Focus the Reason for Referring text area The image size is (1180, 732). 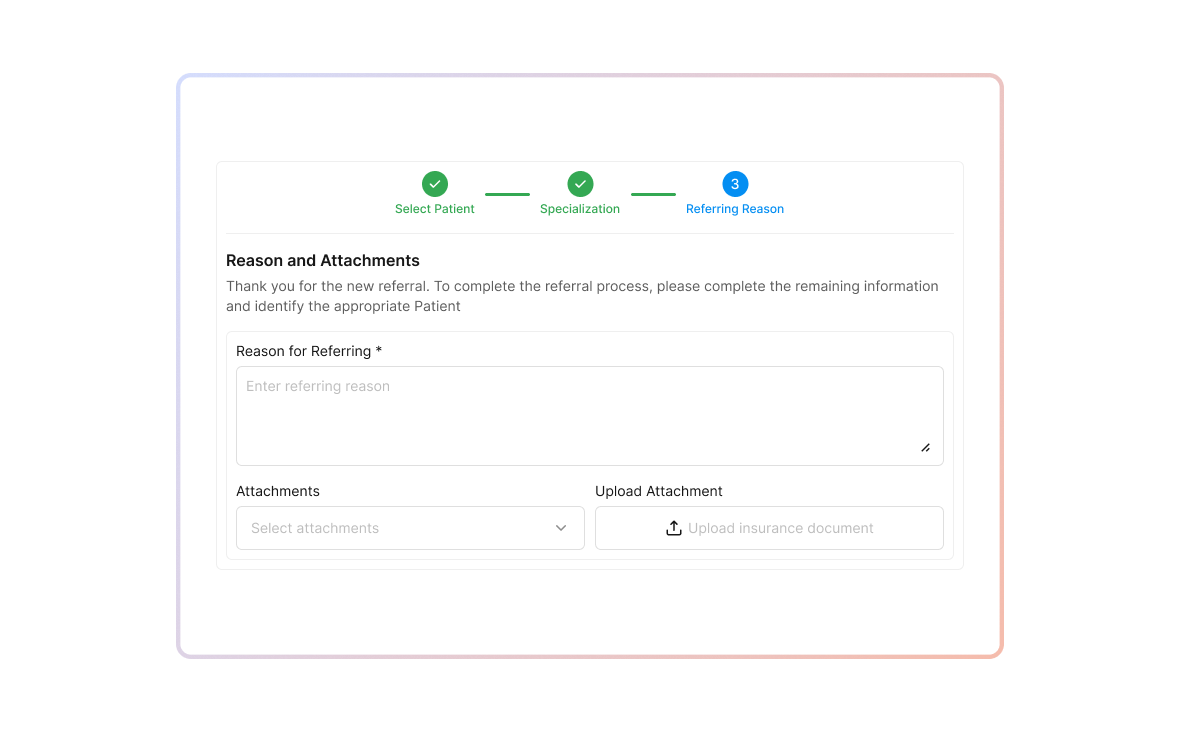pyautogui.click(x=589, y=416)
